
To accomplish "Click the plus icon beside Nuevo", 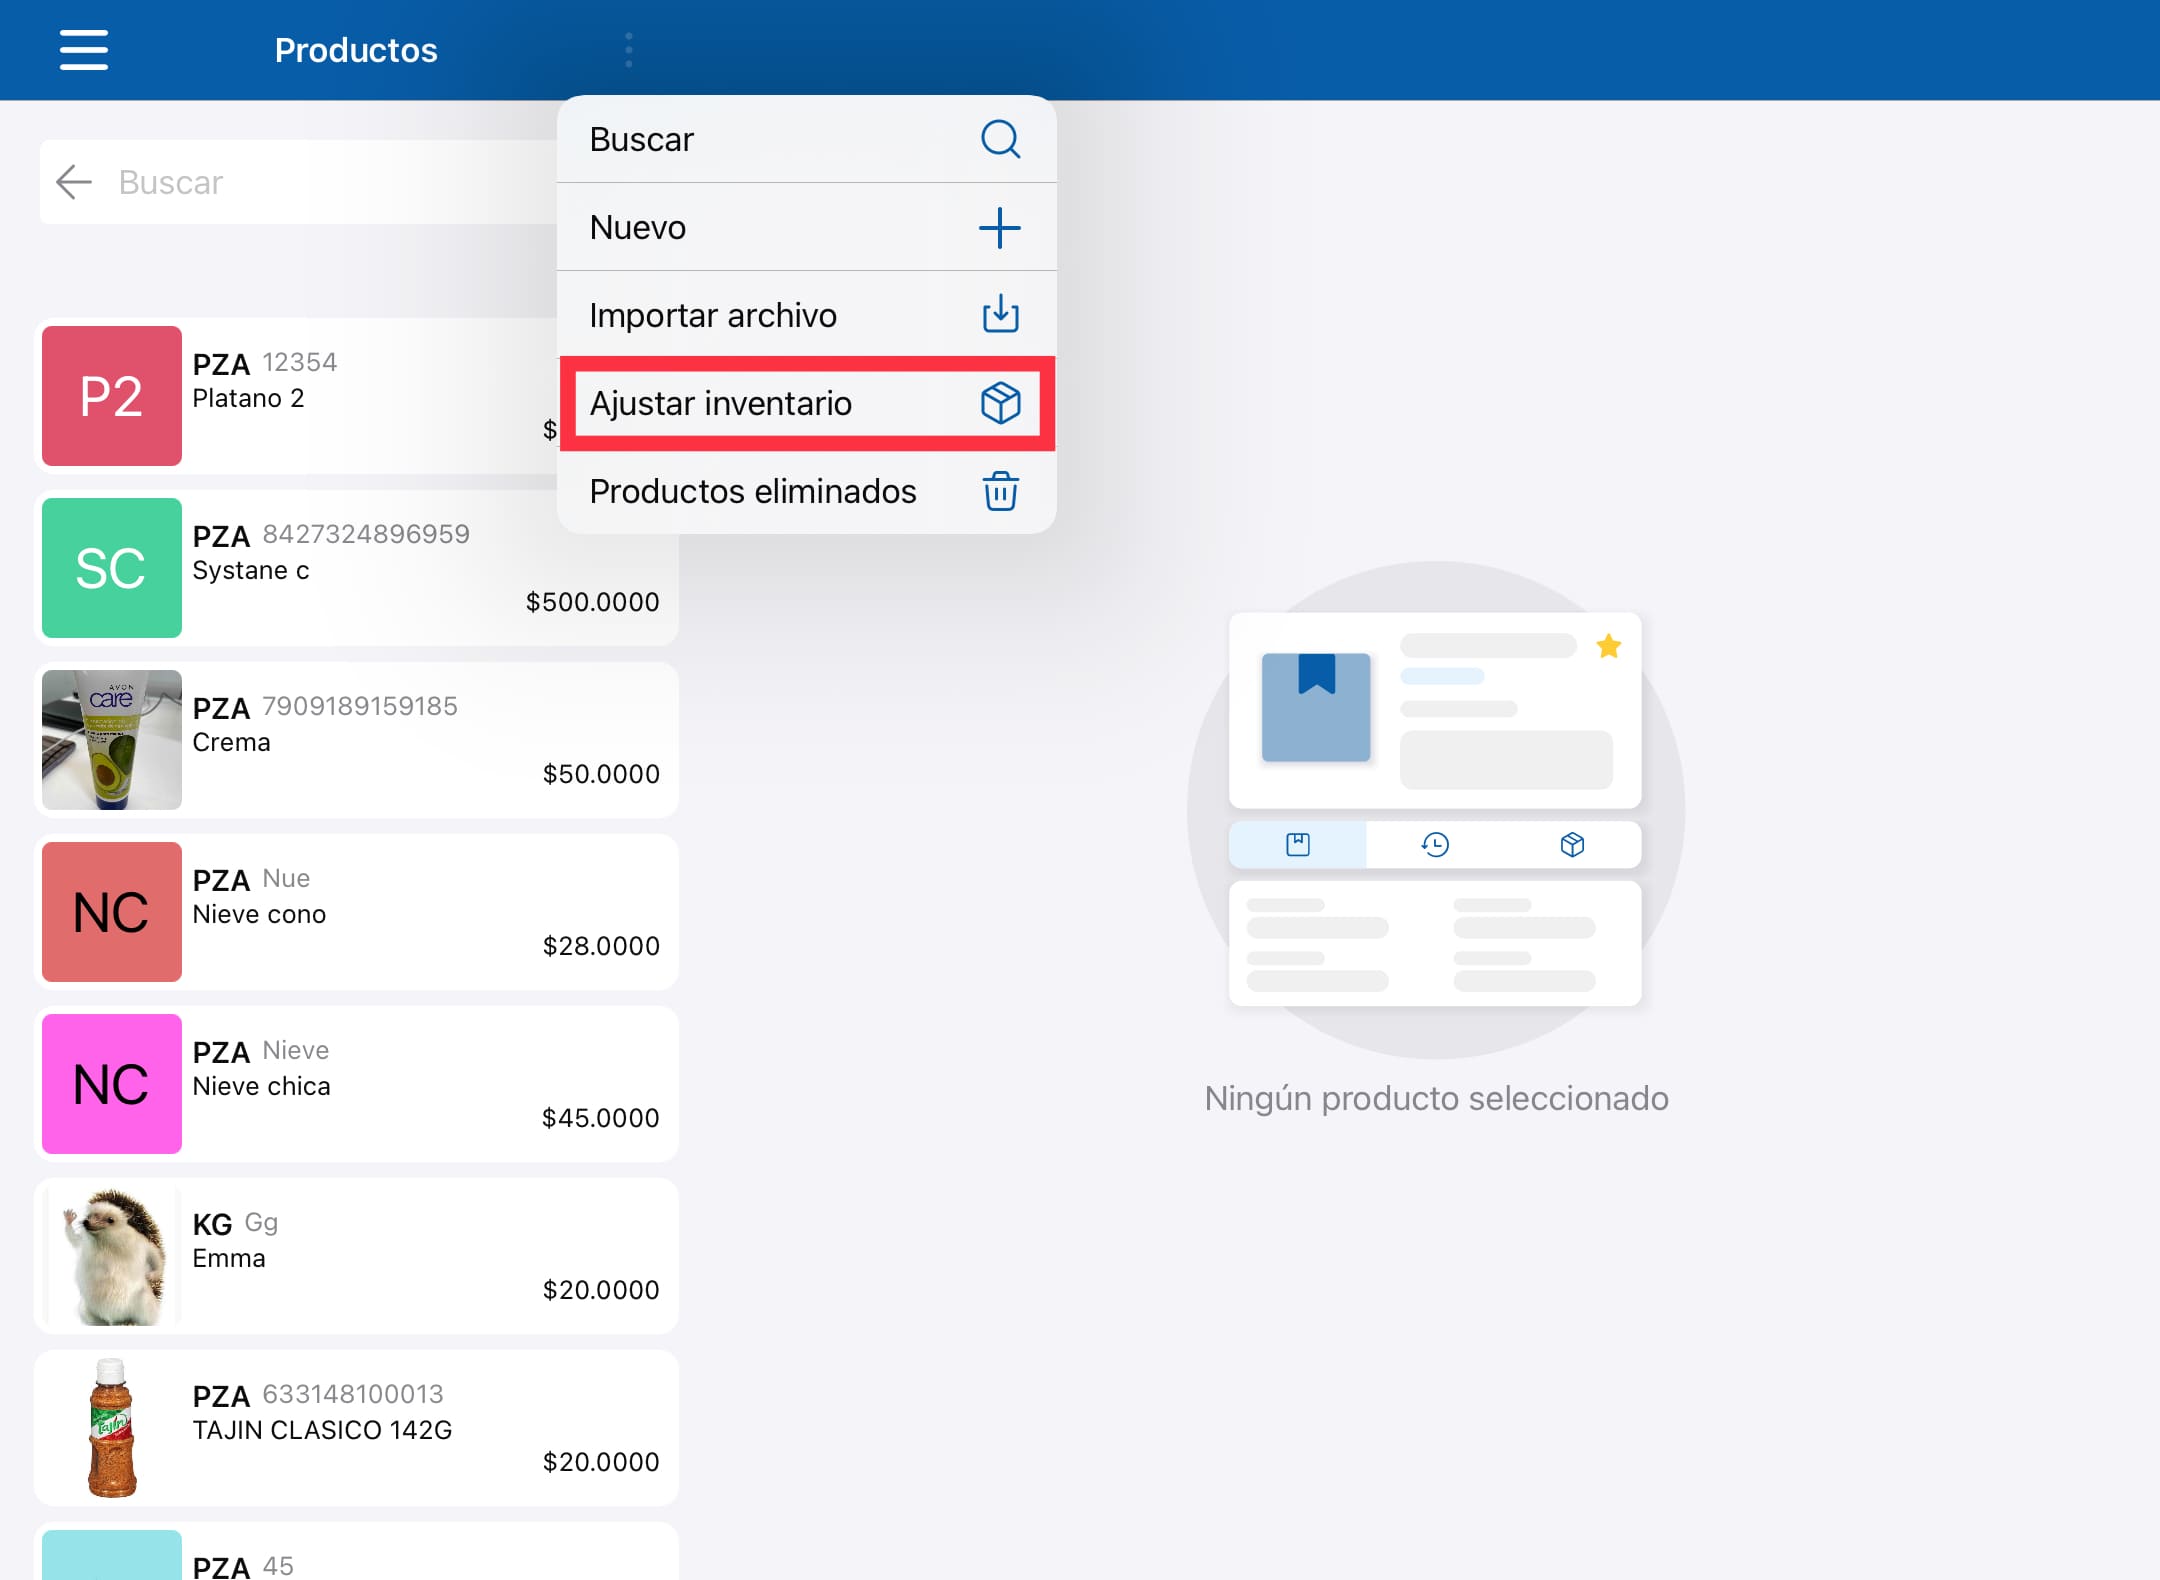I will click(1000, 228).
